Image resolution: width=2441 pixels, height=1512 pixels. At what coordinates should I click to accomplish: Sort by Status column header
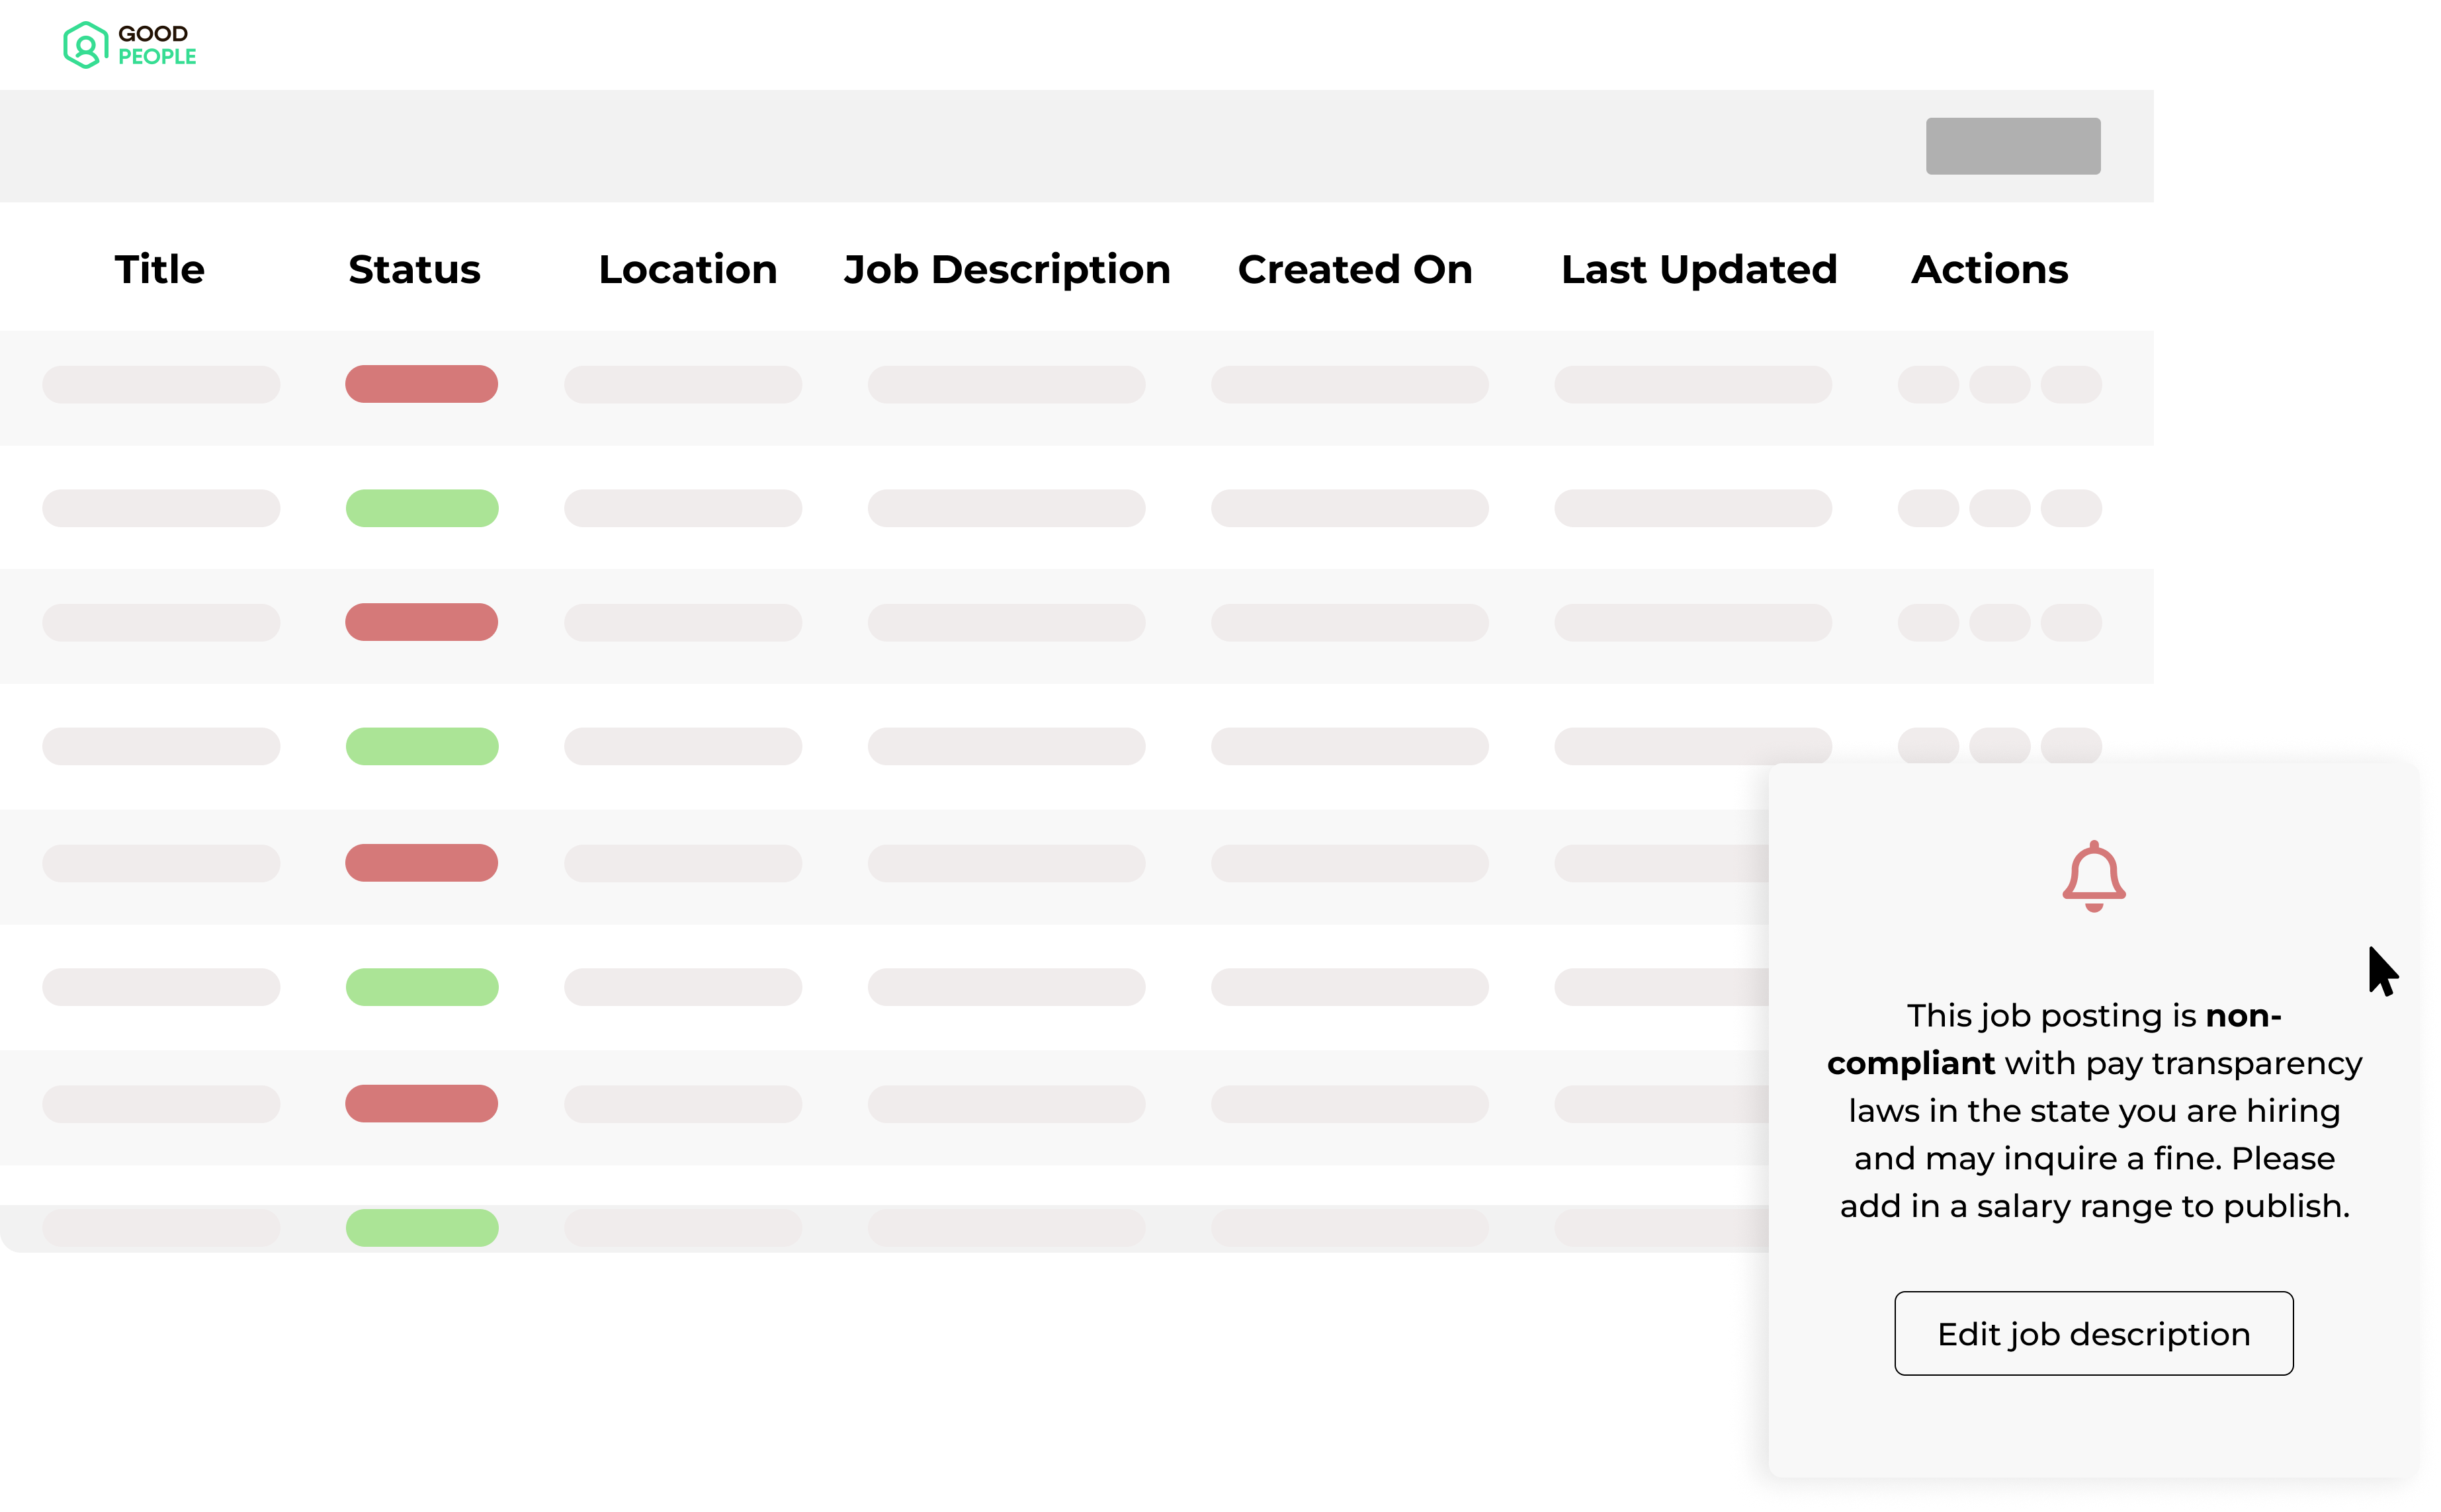tap(414, 269)
